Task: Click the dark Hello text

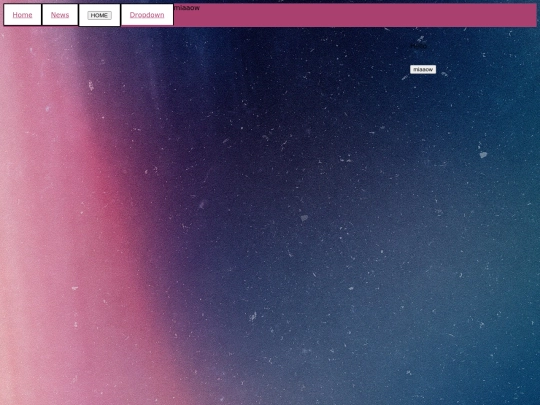Action: click(418, 46)
